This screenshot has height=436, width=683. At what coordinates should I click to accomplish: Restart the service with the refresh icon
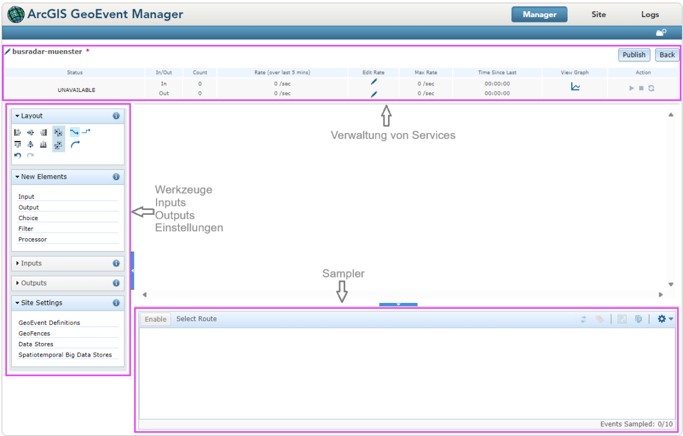point(651,88)
